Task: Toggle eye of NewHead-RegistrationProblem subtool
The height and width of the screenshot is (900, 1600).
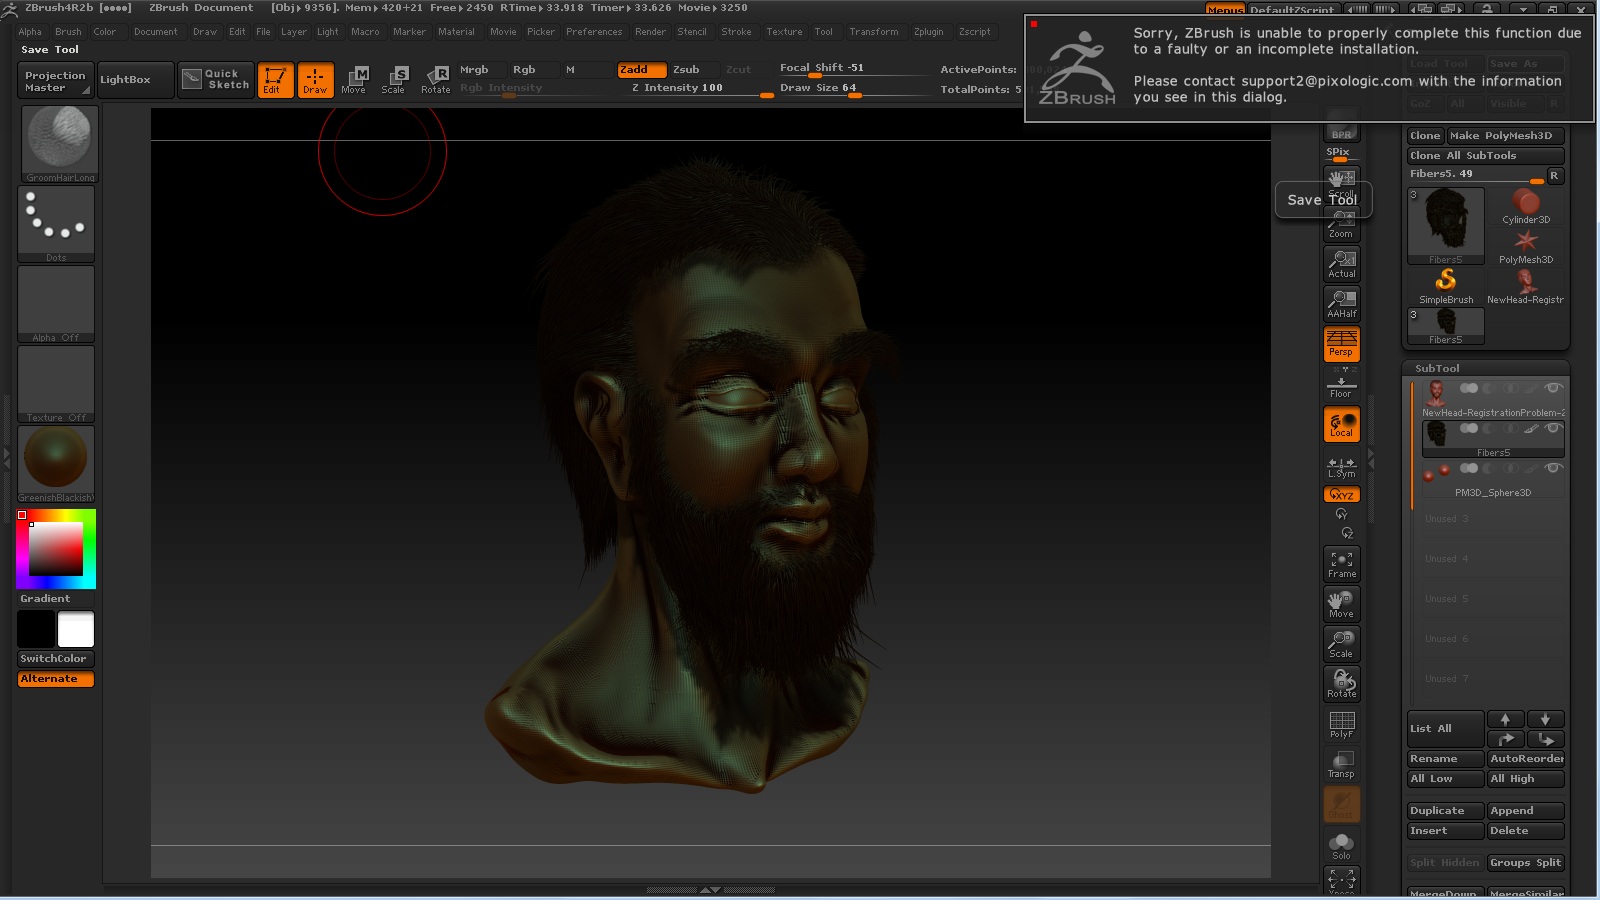Action: 1553,388
